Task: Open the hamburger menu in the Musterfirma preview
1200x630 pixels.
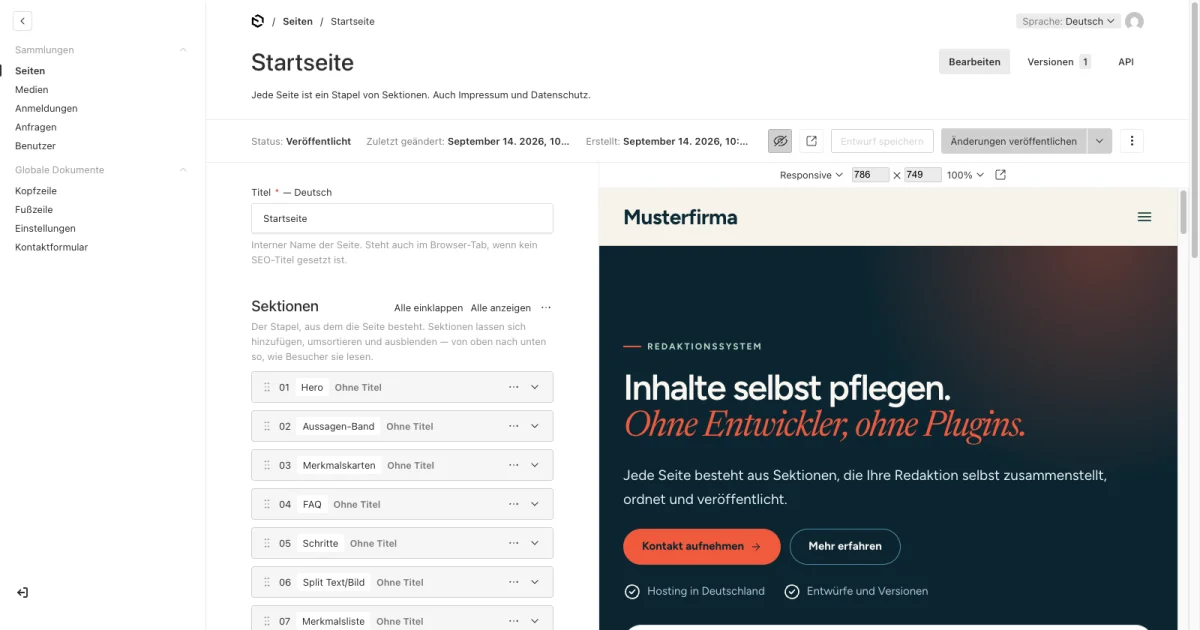Action: tap(1145, 217)
